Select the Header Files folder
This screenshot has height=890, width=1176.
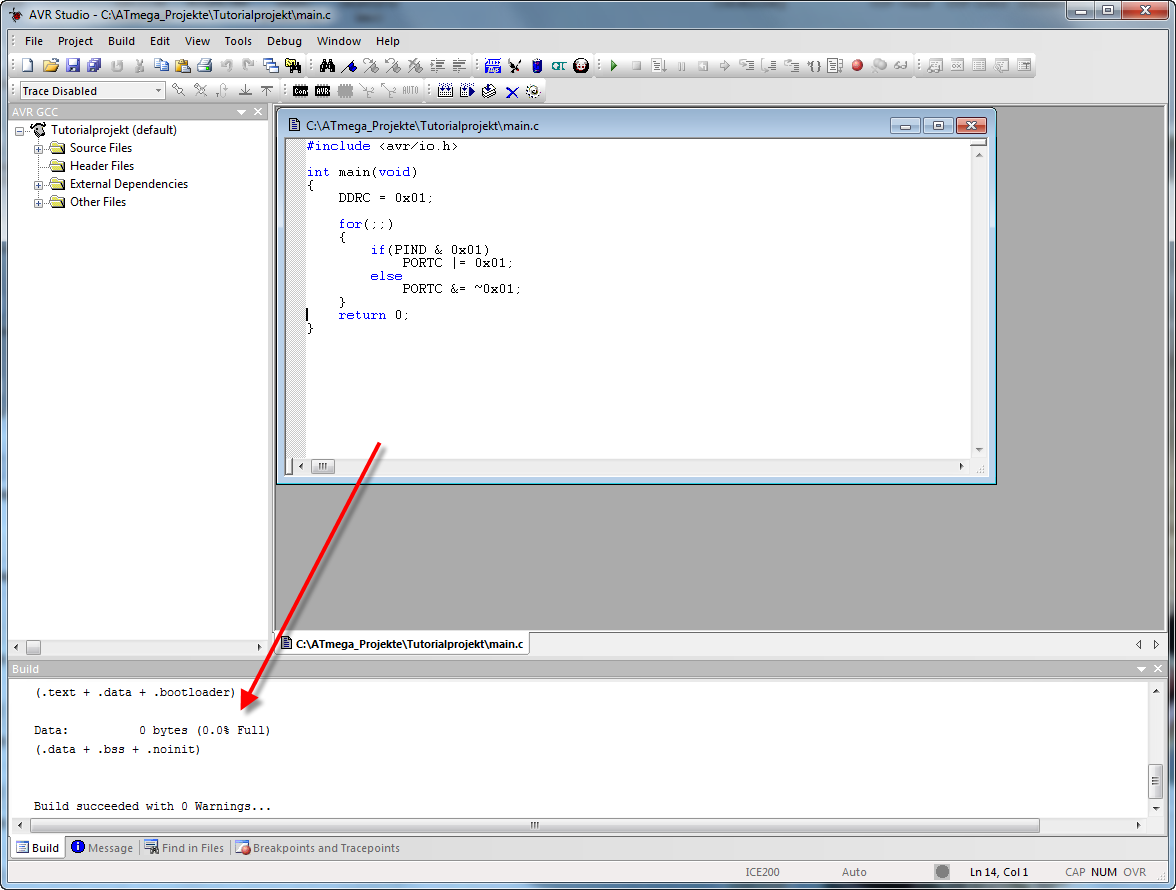[x=102, y=166]
